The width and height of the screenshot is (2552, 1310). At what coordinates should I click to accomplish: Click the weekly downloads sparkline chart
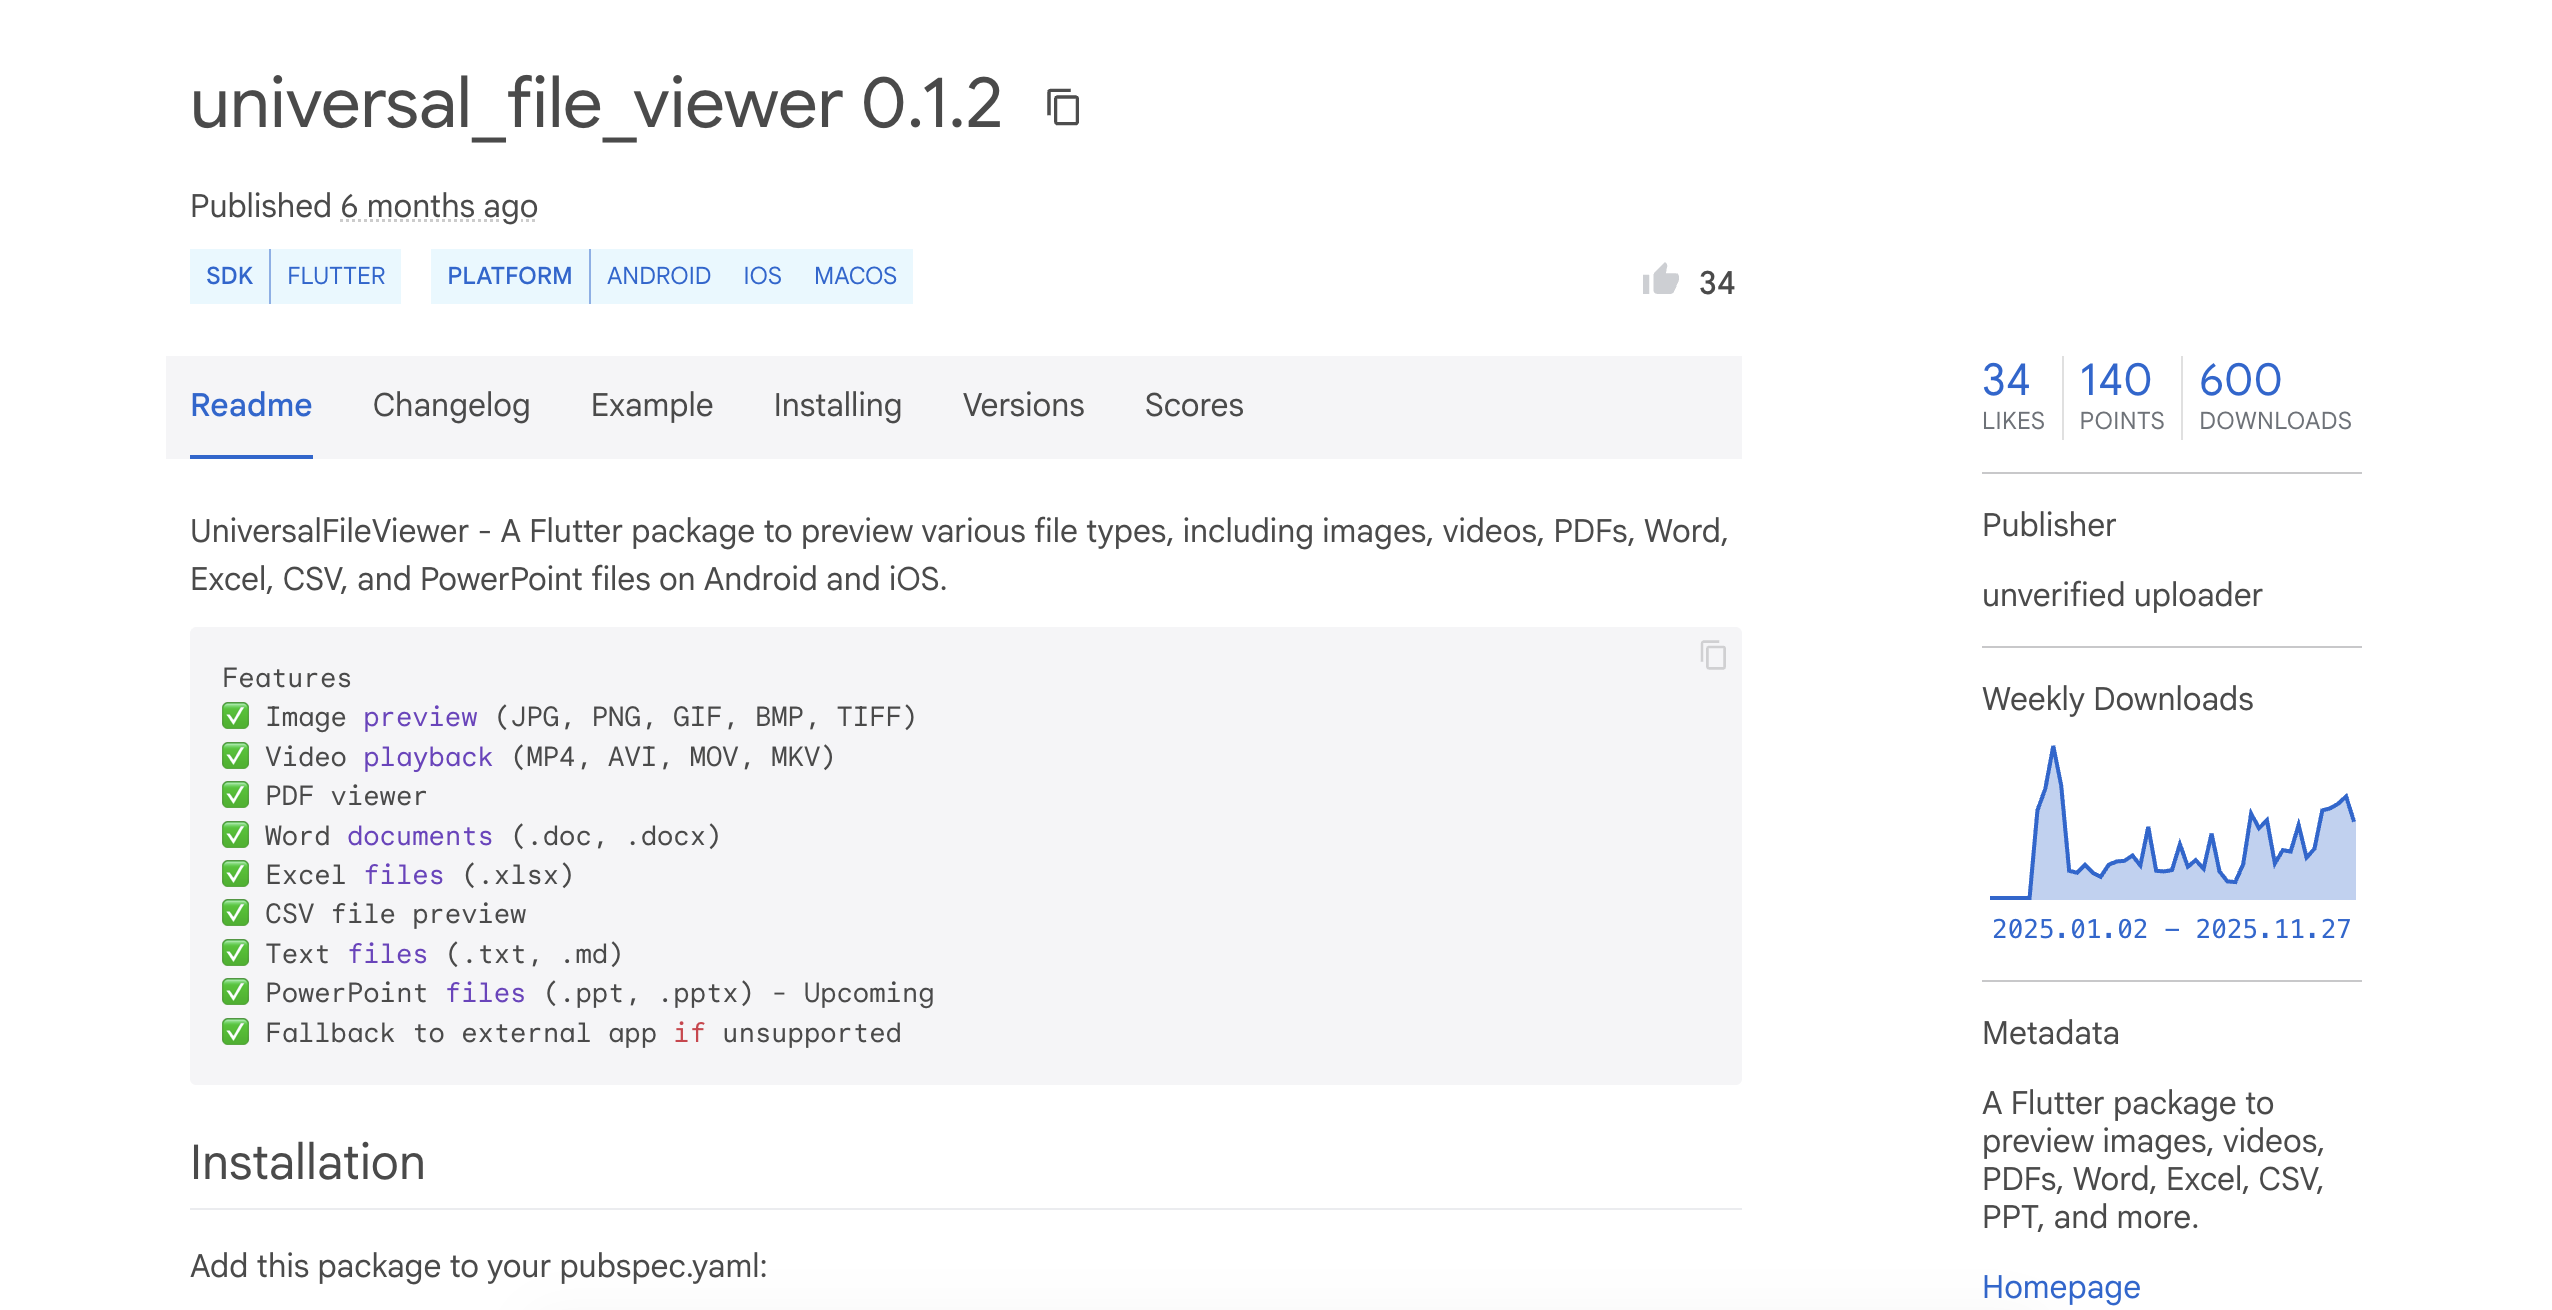[x=2172, y=822]
